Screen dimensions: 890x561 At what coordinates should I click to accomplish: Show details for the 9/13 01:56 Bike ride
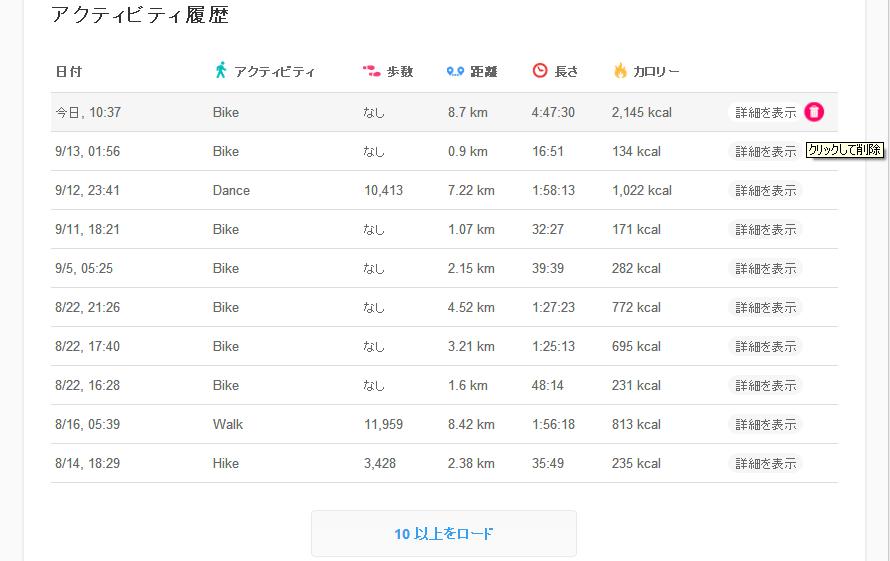click(x=766, y=152)
